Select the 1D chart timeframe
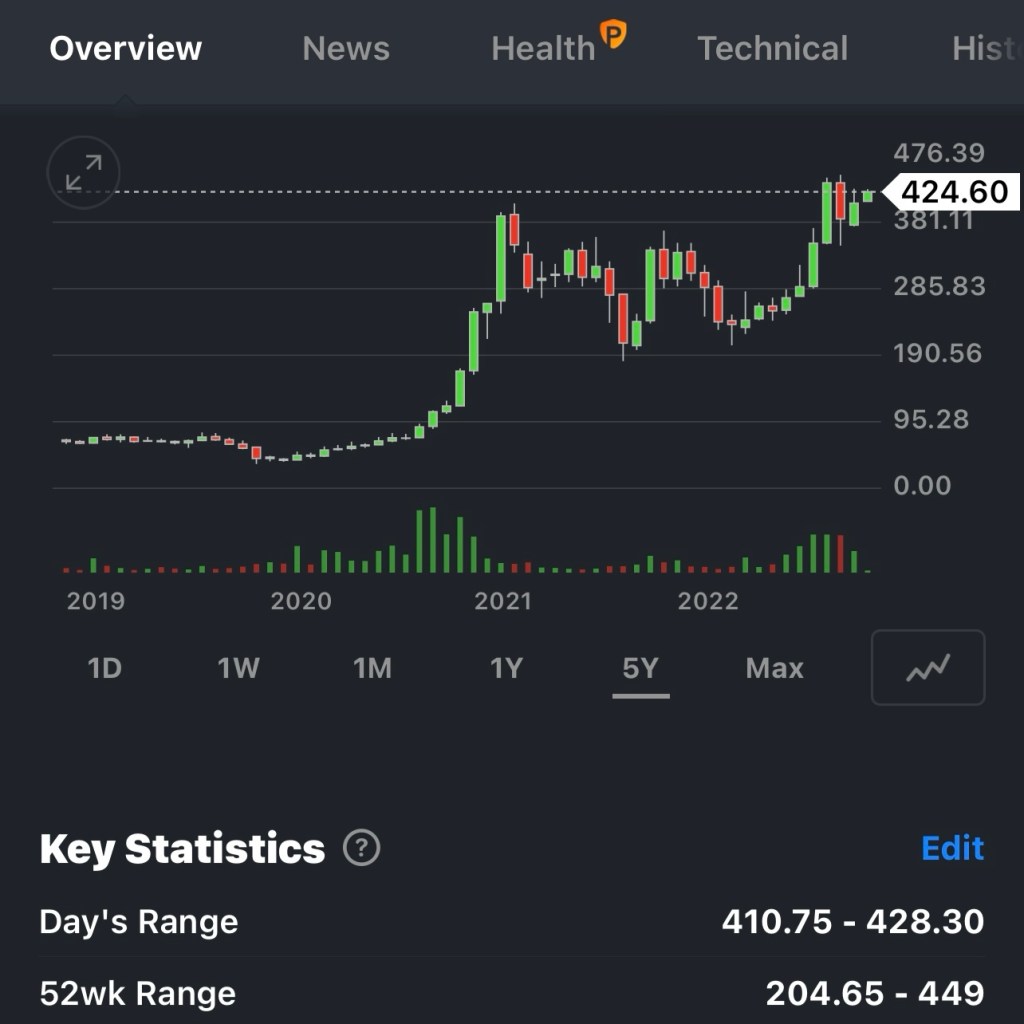The height and width of the screenshot is (1024, 1024). click(104, 668)
